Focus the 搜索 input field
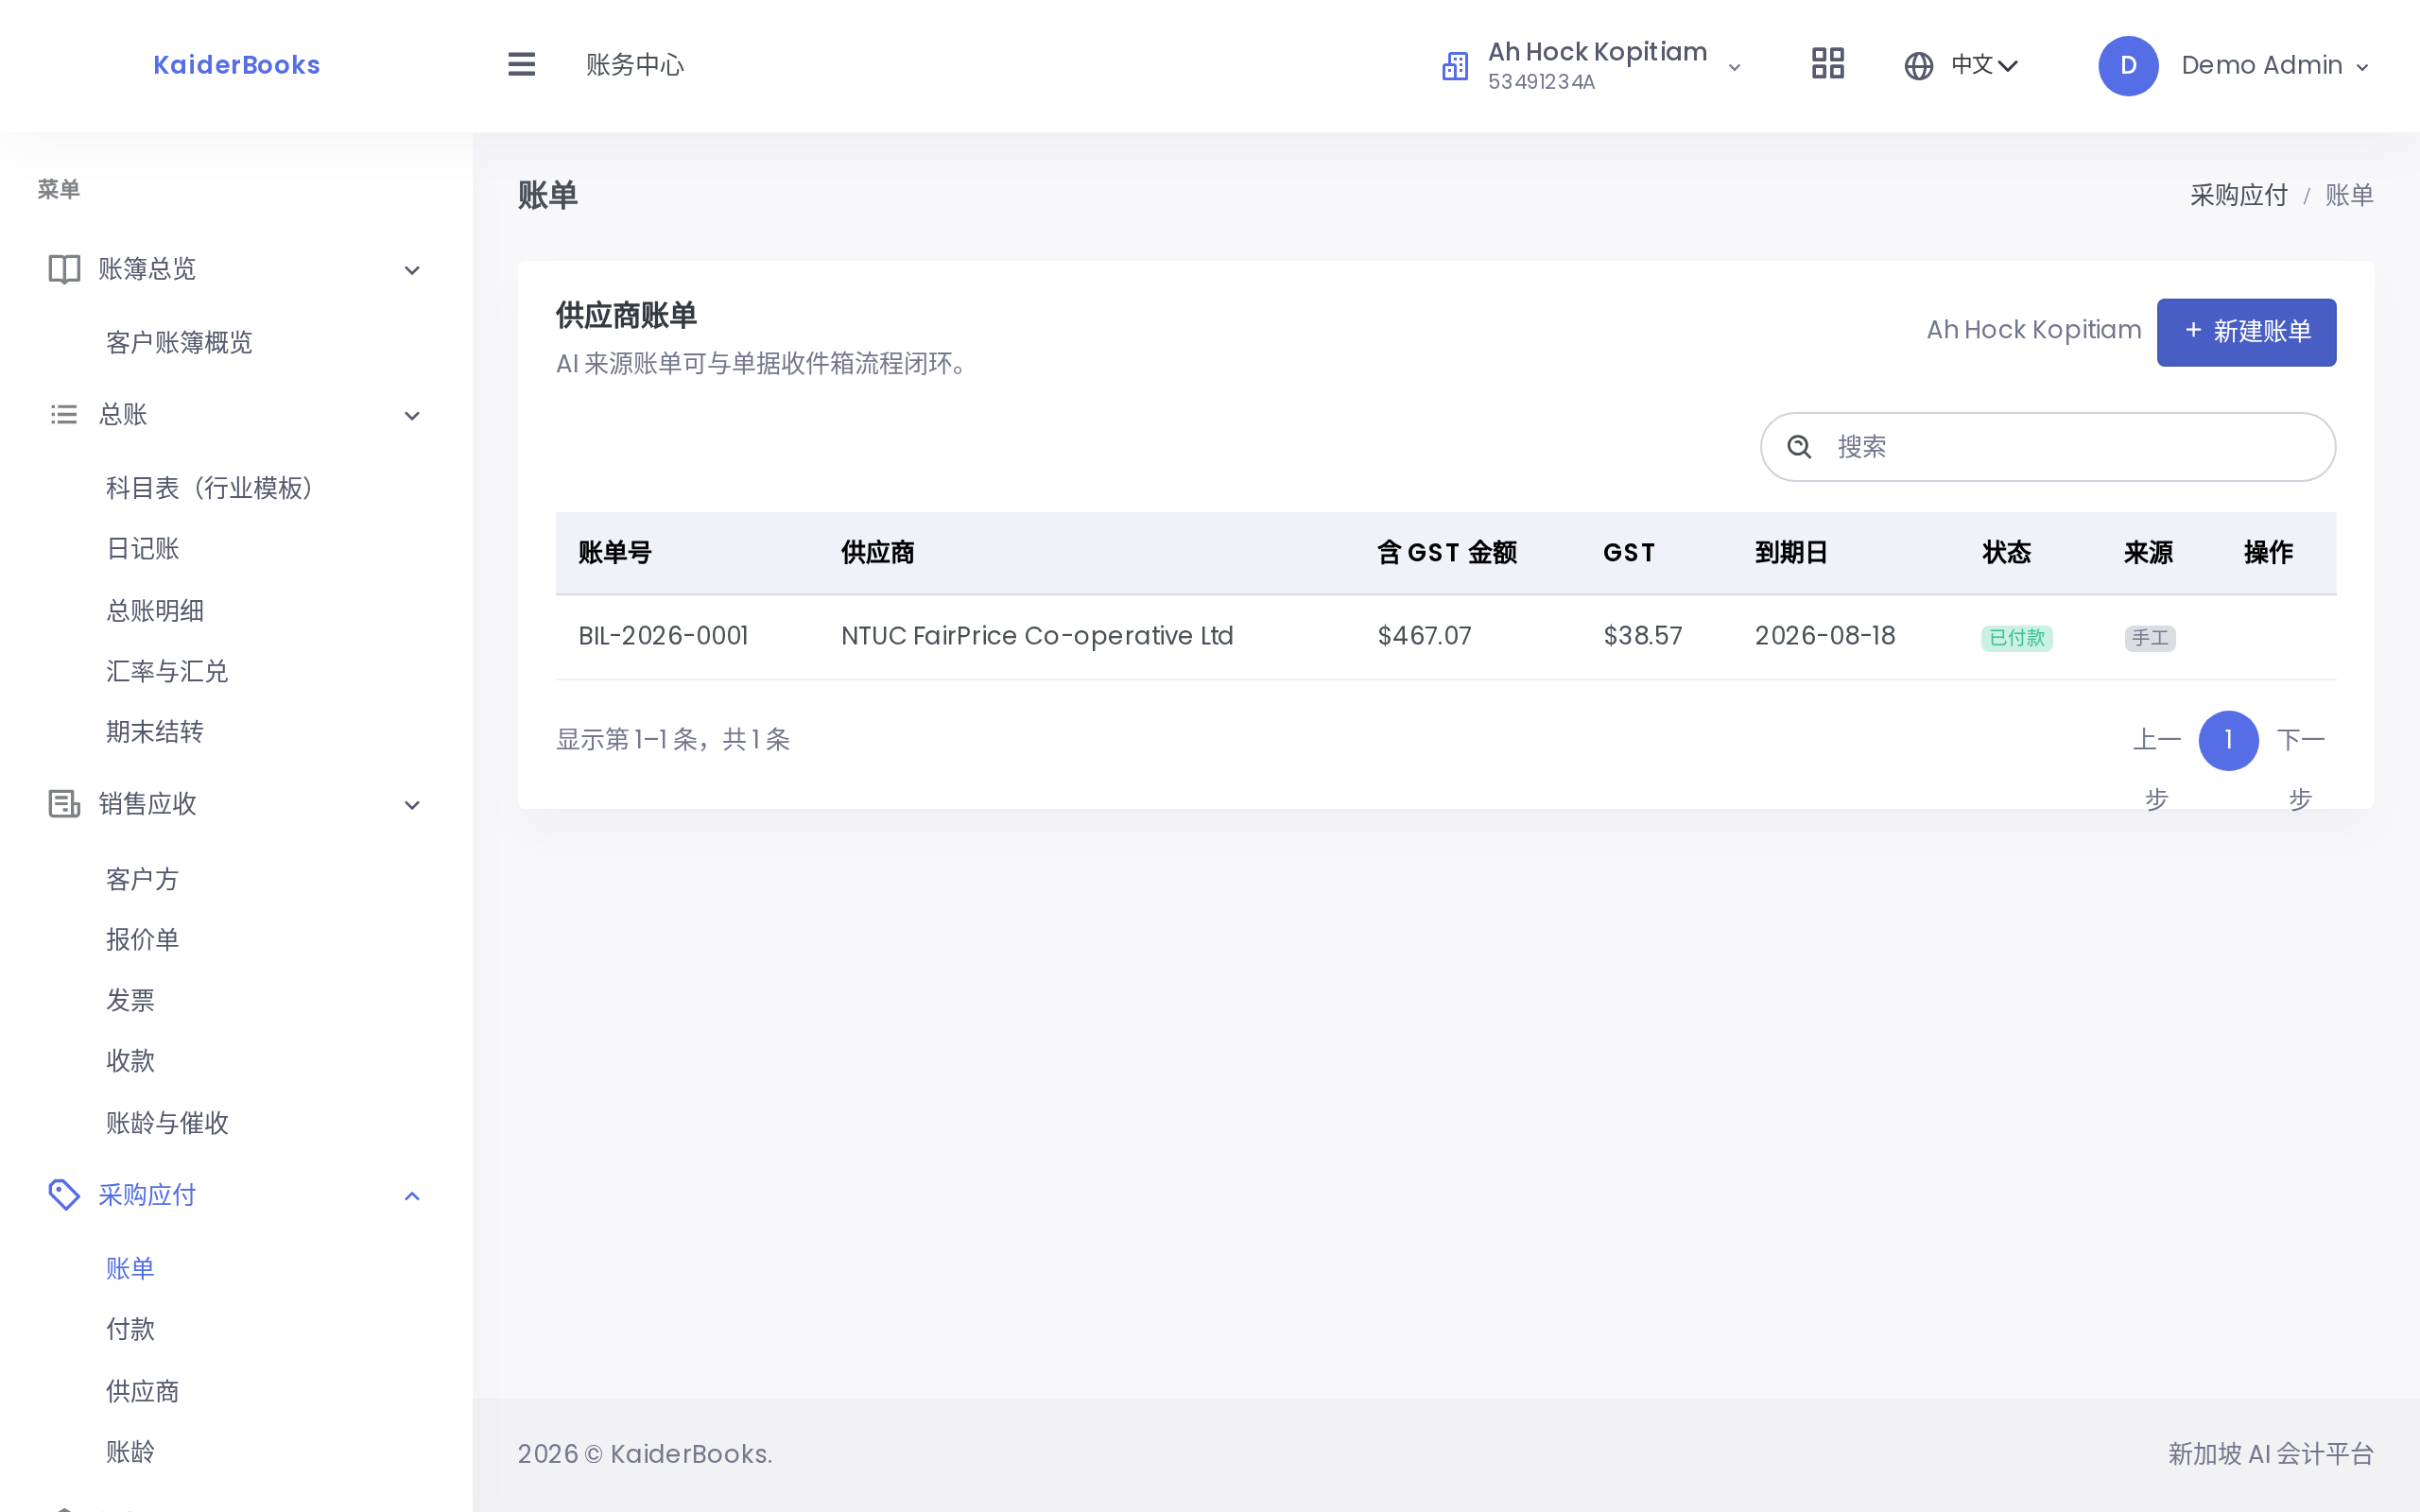Screen dimensions: 2420x1512 pyautogui.click(x=2048, y=447)
